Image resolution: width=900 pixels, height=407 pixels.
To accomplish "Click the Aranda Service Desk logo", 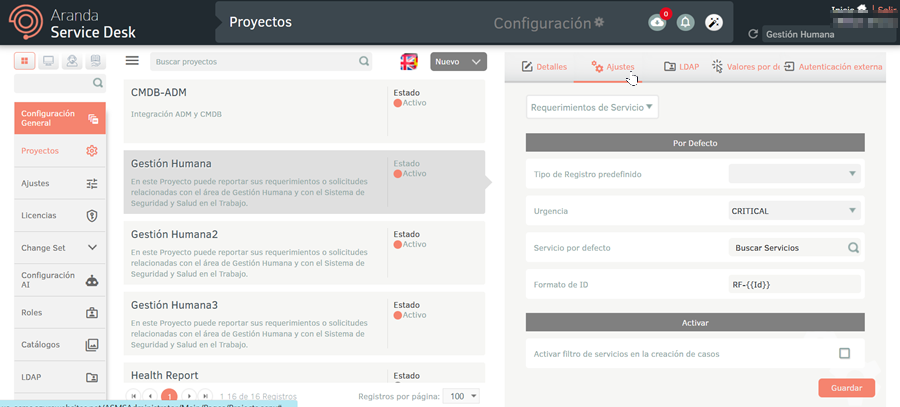I will tap(72, 23).
